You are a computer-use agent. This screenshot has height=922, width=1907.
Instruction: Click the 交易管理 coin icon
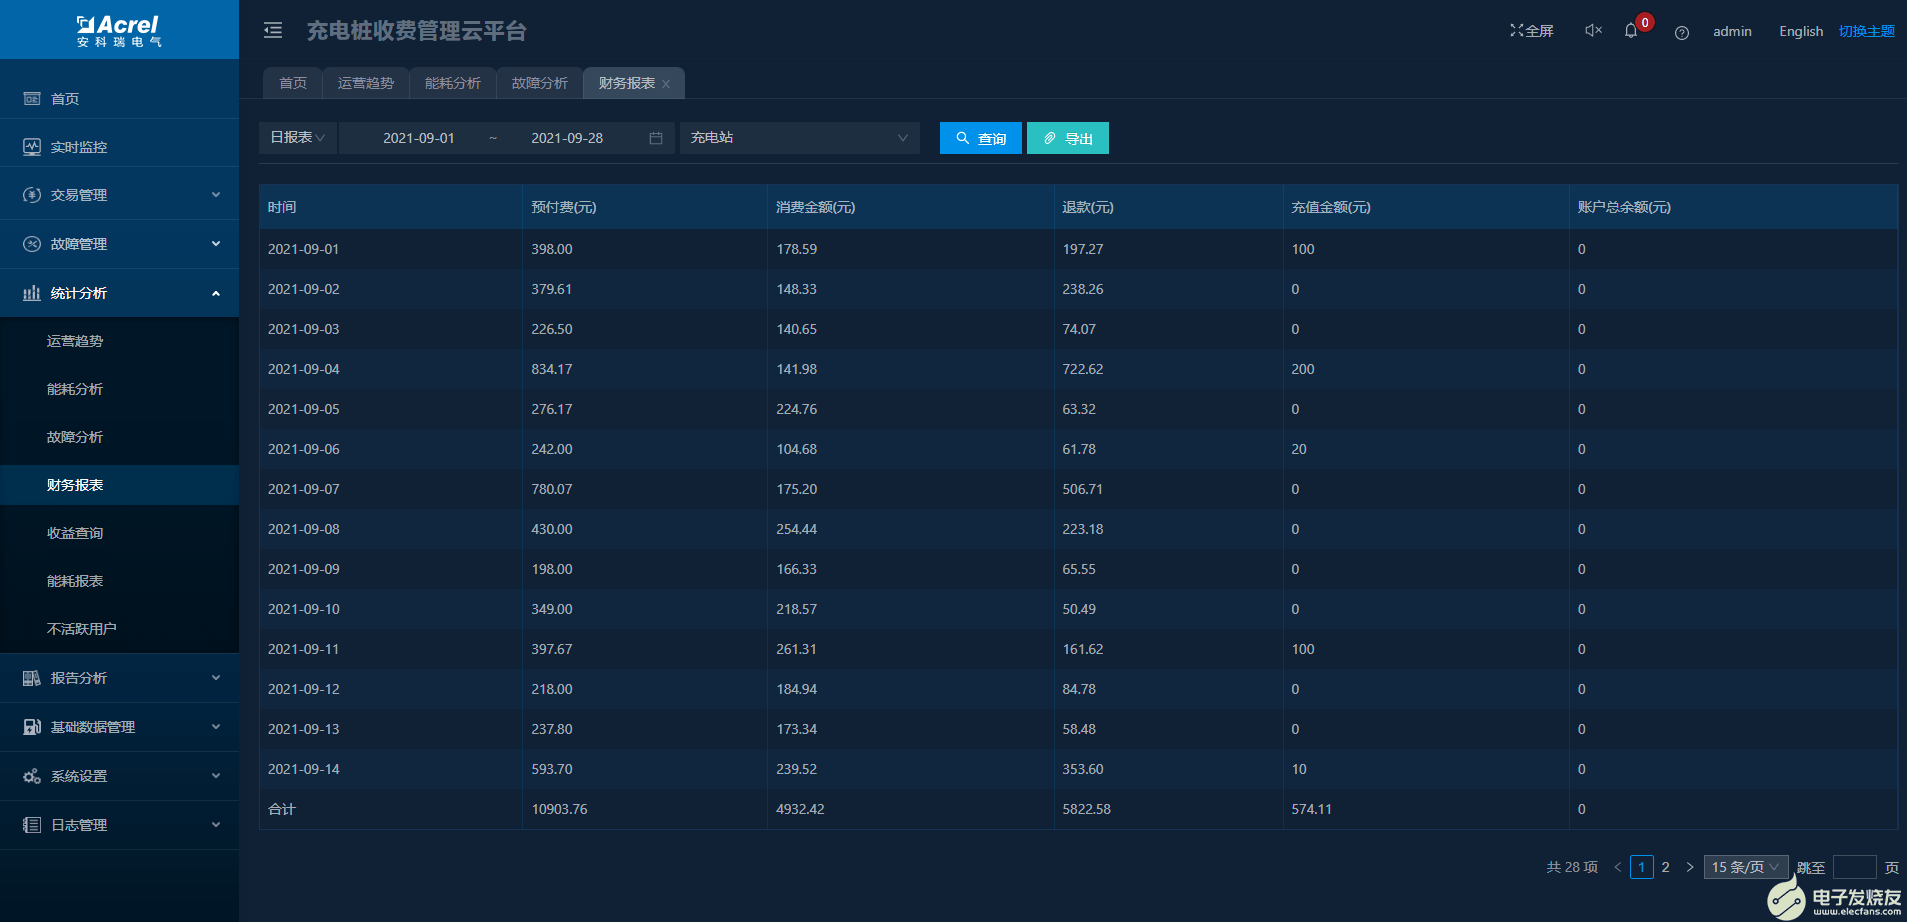tap(32, 195)
